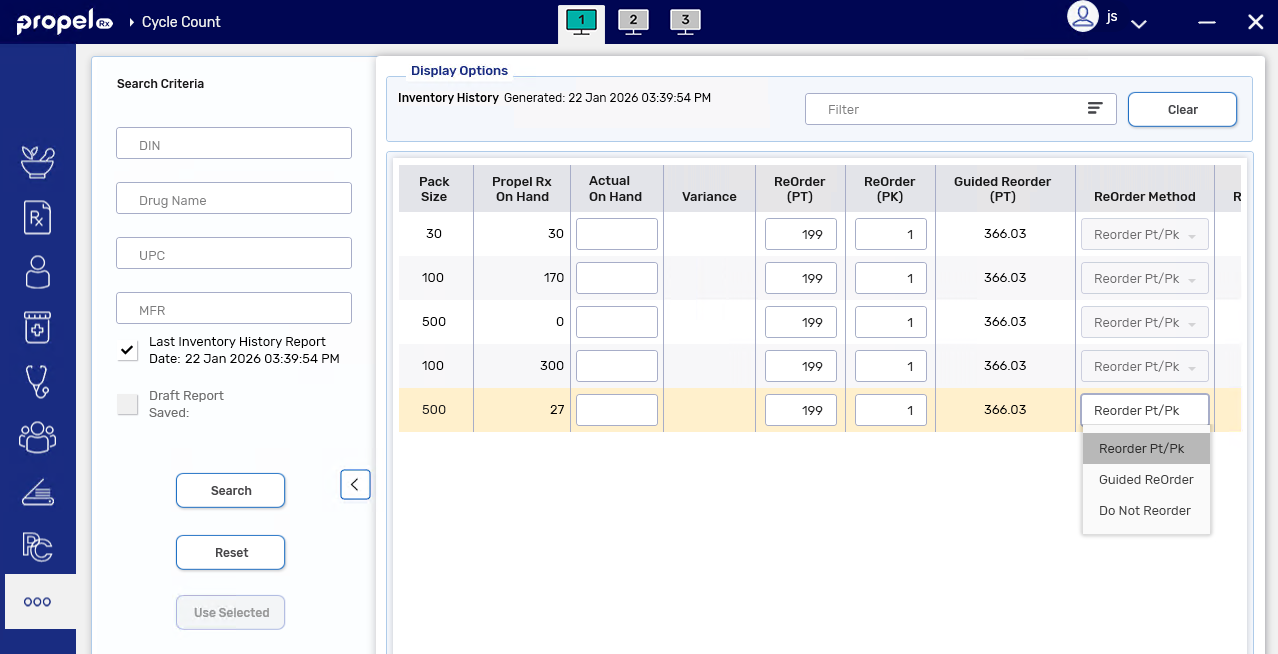The height and width of the screenshot is (654, 1278).
Task: Choose Do Not Reorder option
Action: click(1144, 511)
